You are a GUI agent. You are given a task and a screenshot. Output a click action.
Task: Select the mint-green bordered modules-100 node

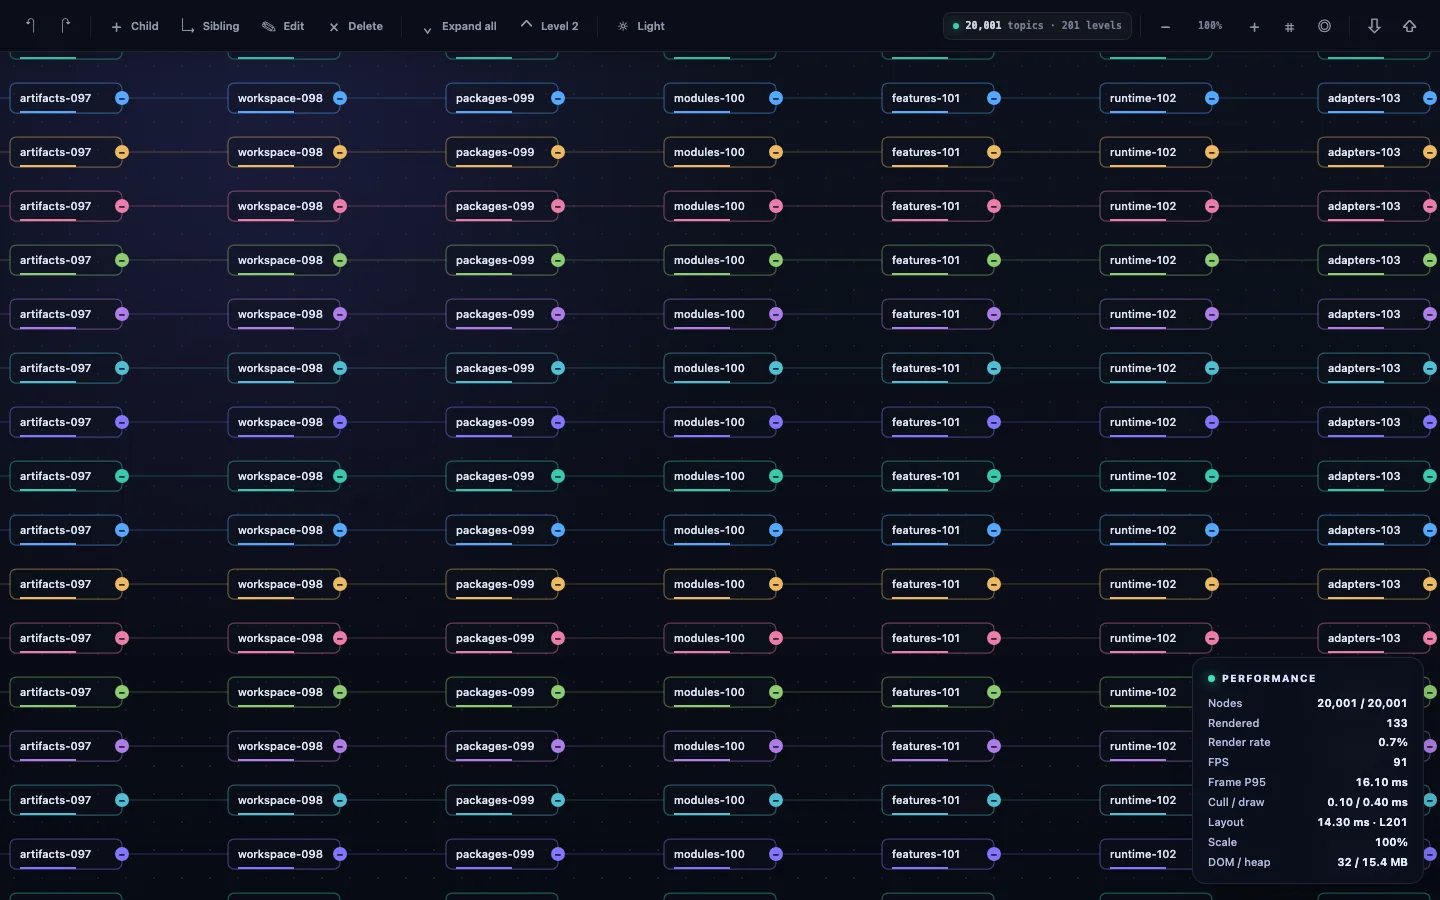720,476
